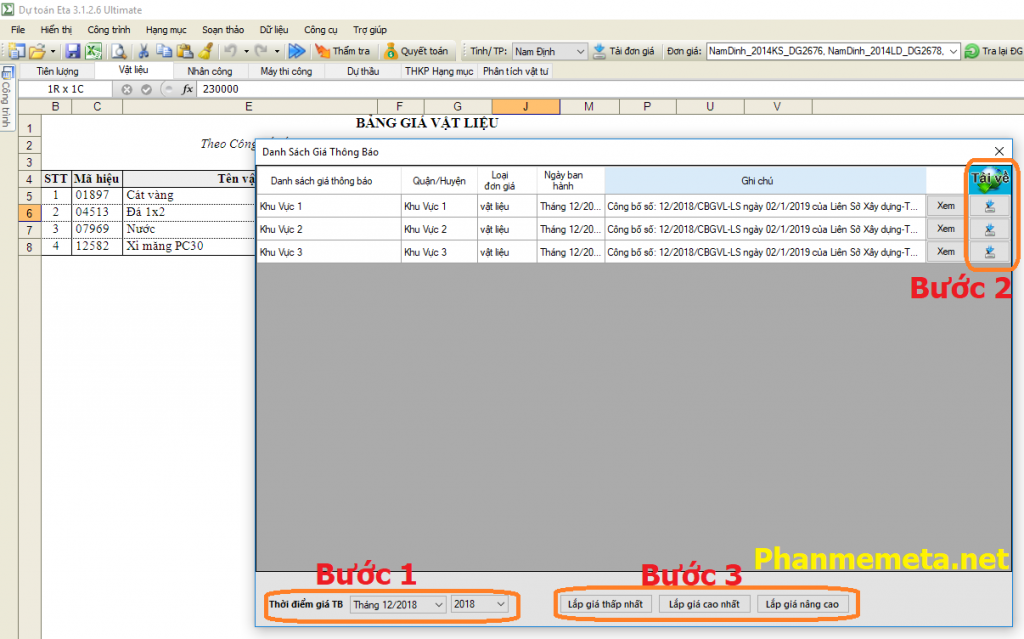Click the Excel export icon
Image resolution: width=1024 pixels, height=639 pixels.
tap(93, 51)
